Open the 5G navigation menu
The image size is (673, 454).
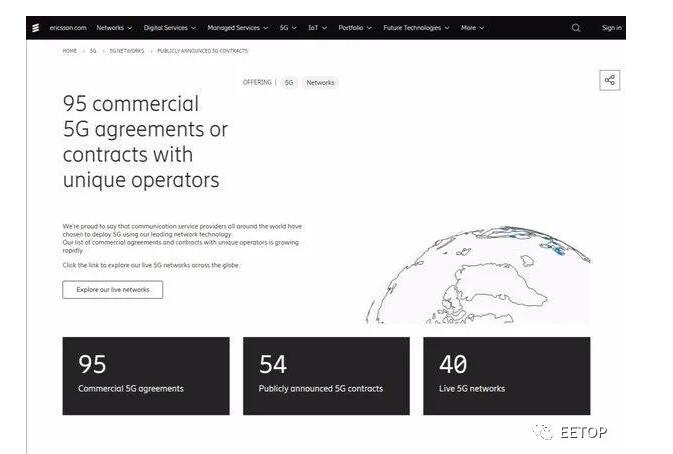tap(287, 28)
